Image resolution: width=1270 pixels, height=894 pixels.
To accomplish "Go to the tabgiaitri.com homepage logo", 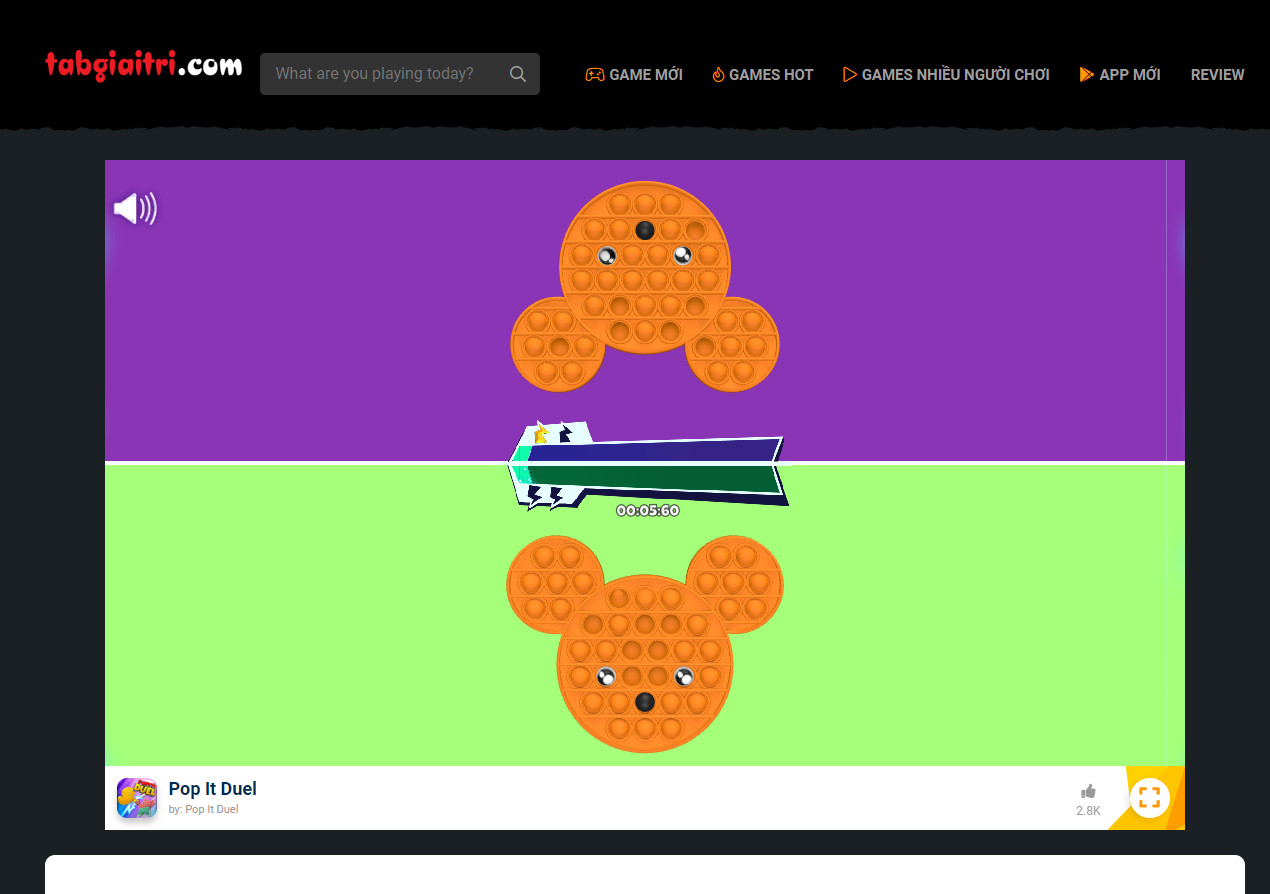I will point(143,66).
